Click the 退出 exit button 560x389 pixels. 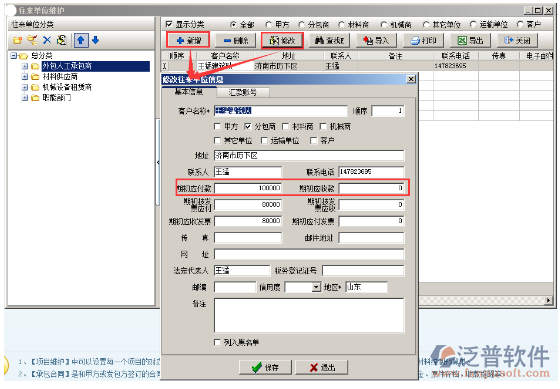pos(322,367)
